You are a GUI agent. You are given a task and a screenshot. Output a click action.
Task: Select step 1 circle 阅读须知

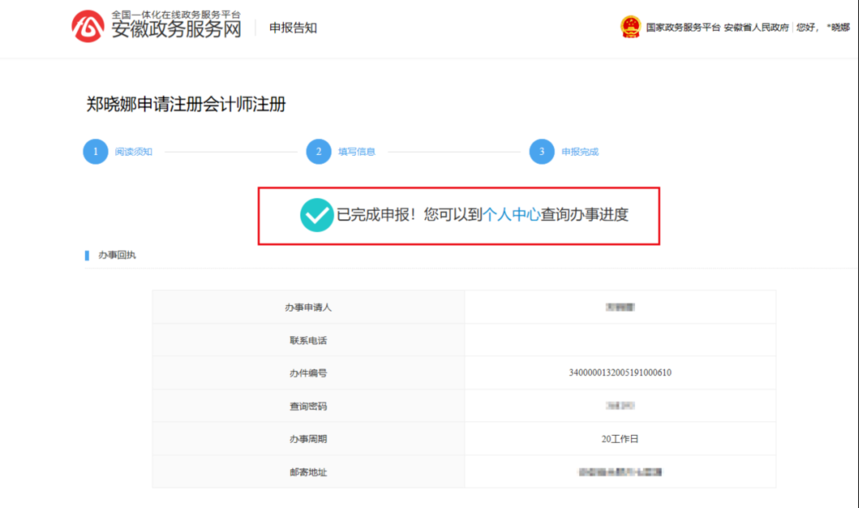(x=95, y=152)
